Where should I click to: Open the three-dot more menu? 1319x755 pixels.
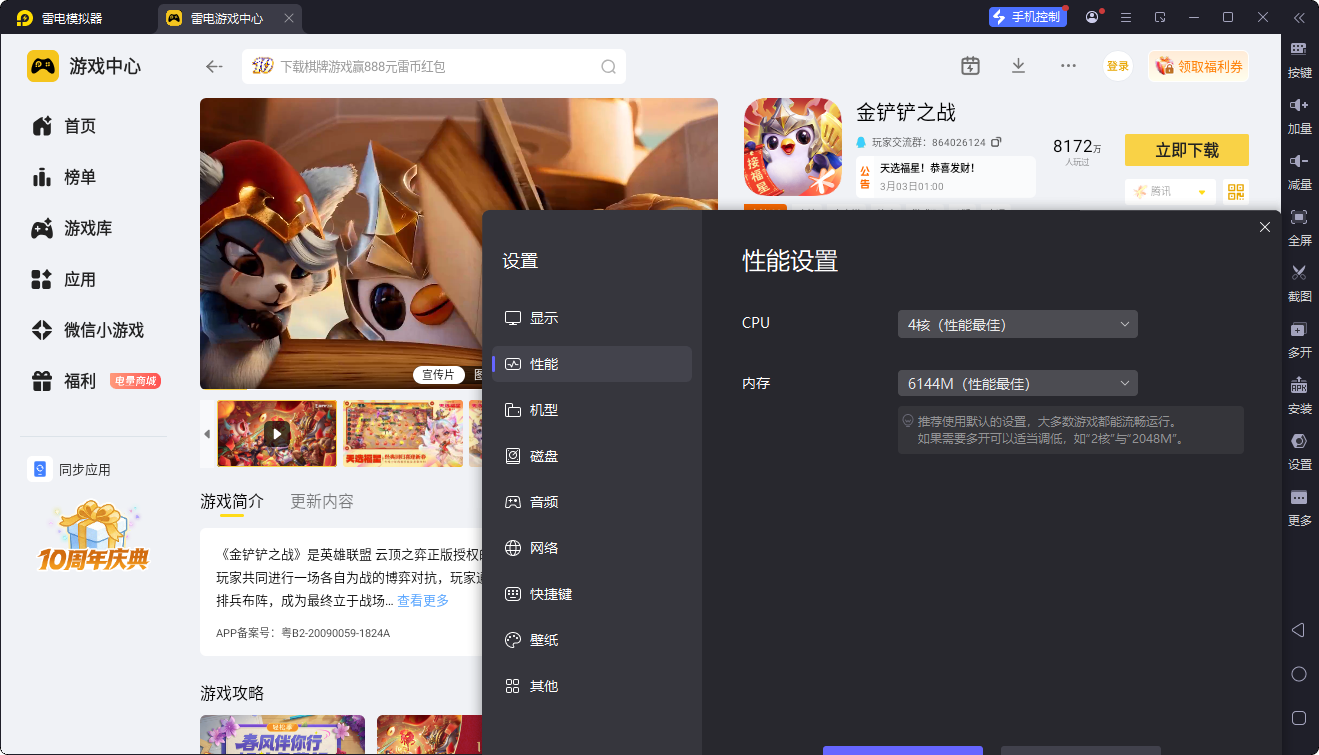pos(1068,66)
